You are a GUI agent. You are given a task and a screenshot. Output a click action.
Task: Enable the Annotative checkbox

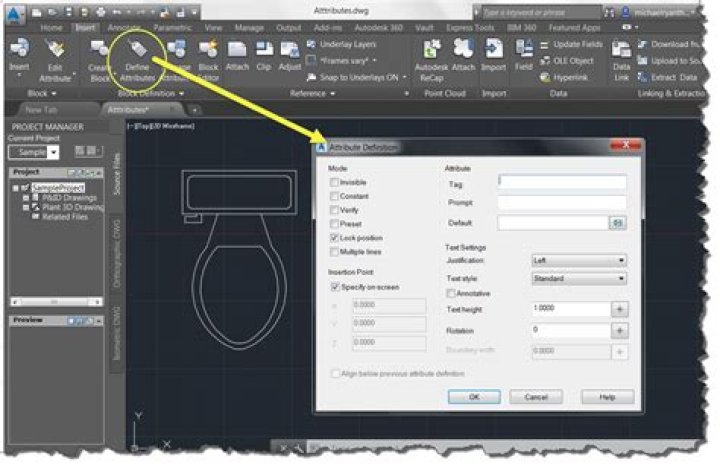tap(451, 293)
